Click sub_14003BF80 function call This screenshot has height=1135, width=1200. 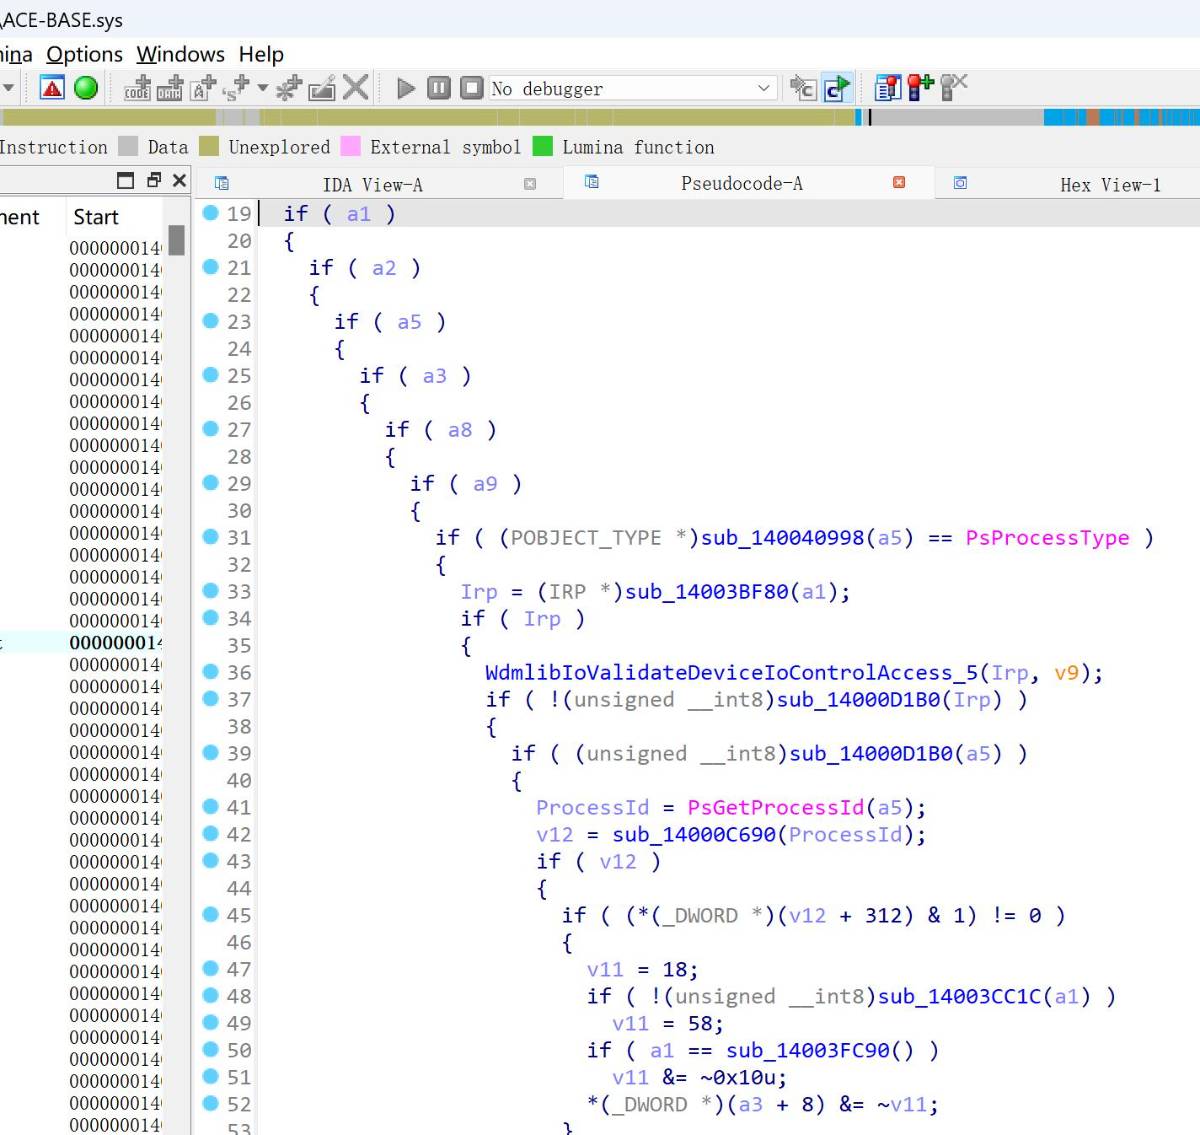707,592
